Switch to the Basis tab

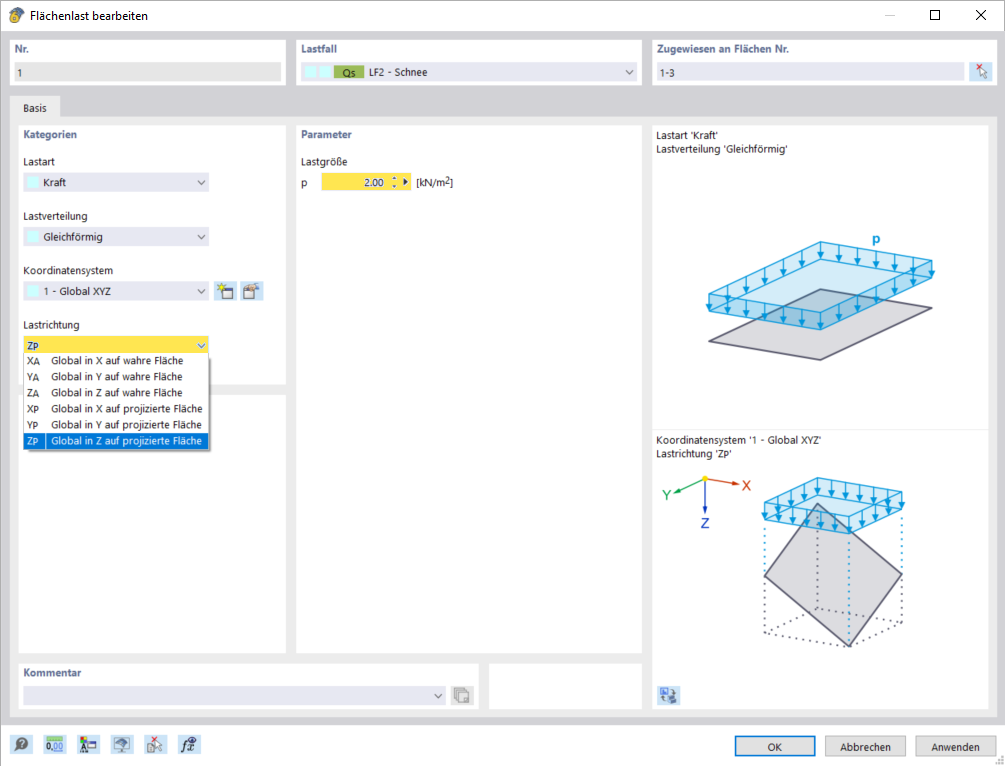(35, 108)
